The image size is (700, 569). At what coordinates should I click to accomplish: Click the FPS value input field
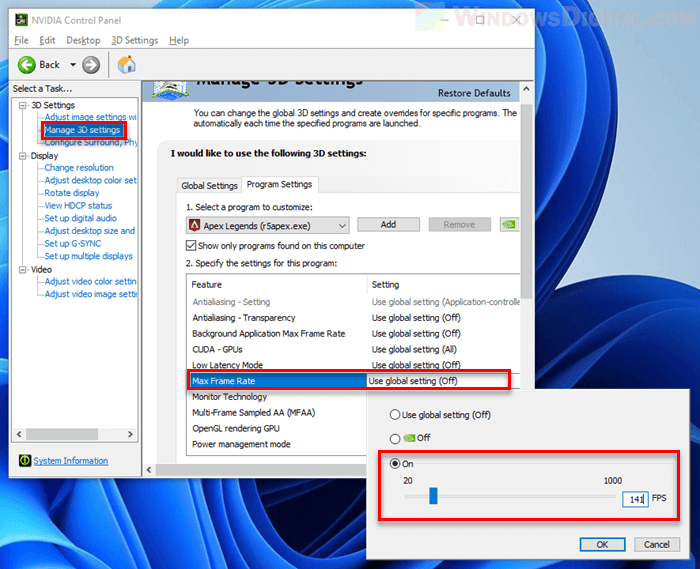pos(635,499)
